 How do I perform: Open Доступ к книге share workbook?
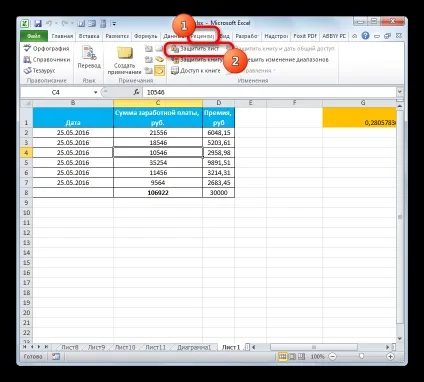(x=196, y=71)
